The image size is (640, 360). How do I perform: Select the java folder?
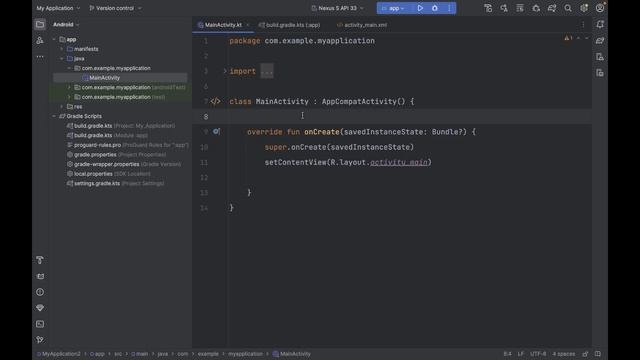point(76,59)
